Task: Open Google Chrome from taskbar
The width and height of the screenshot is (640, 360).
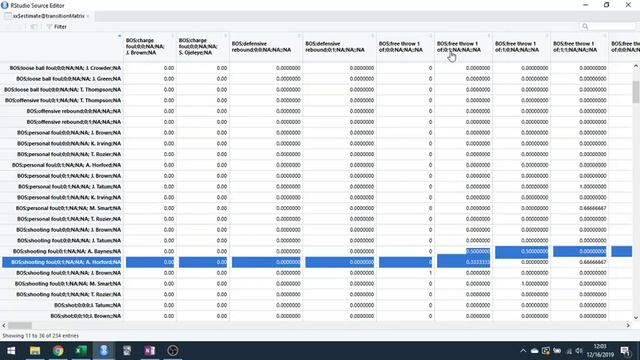Action: tap(58, 351)
